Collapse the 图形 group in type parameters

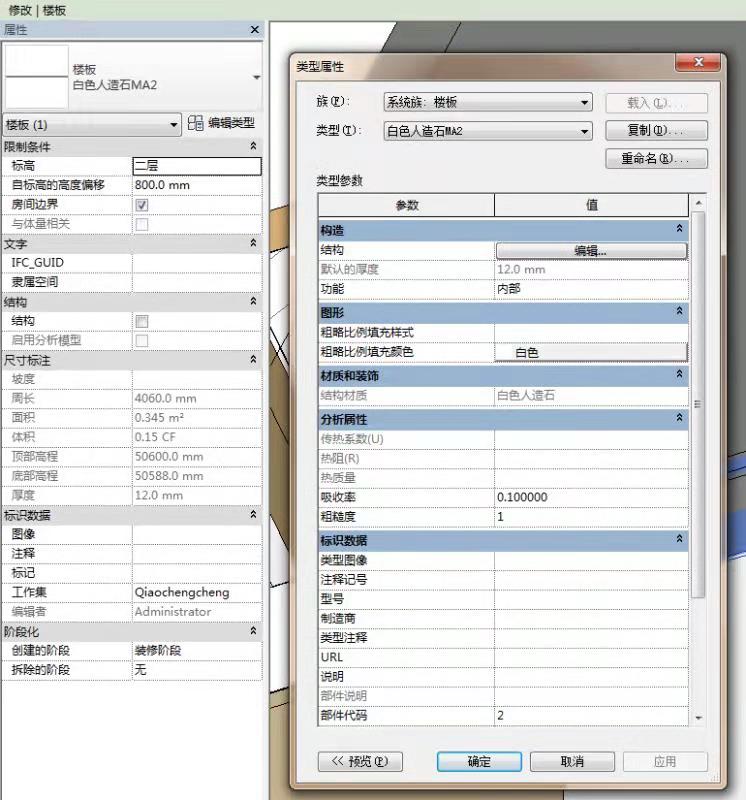(680, 311)
